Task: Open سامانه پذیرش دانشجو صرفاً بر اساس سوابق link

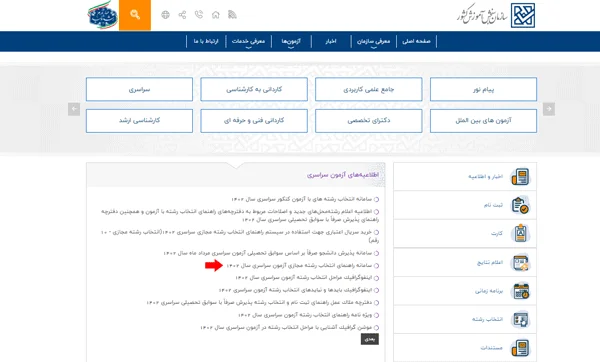Action: tap(267, 253)
